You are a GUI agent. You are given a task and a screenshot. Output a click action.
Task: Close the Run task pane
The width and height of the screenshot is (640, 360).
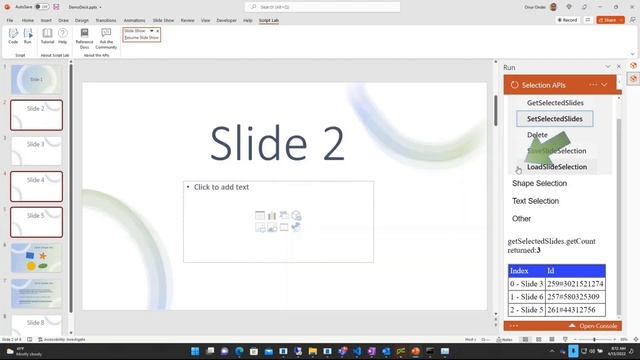coord(619,67)
